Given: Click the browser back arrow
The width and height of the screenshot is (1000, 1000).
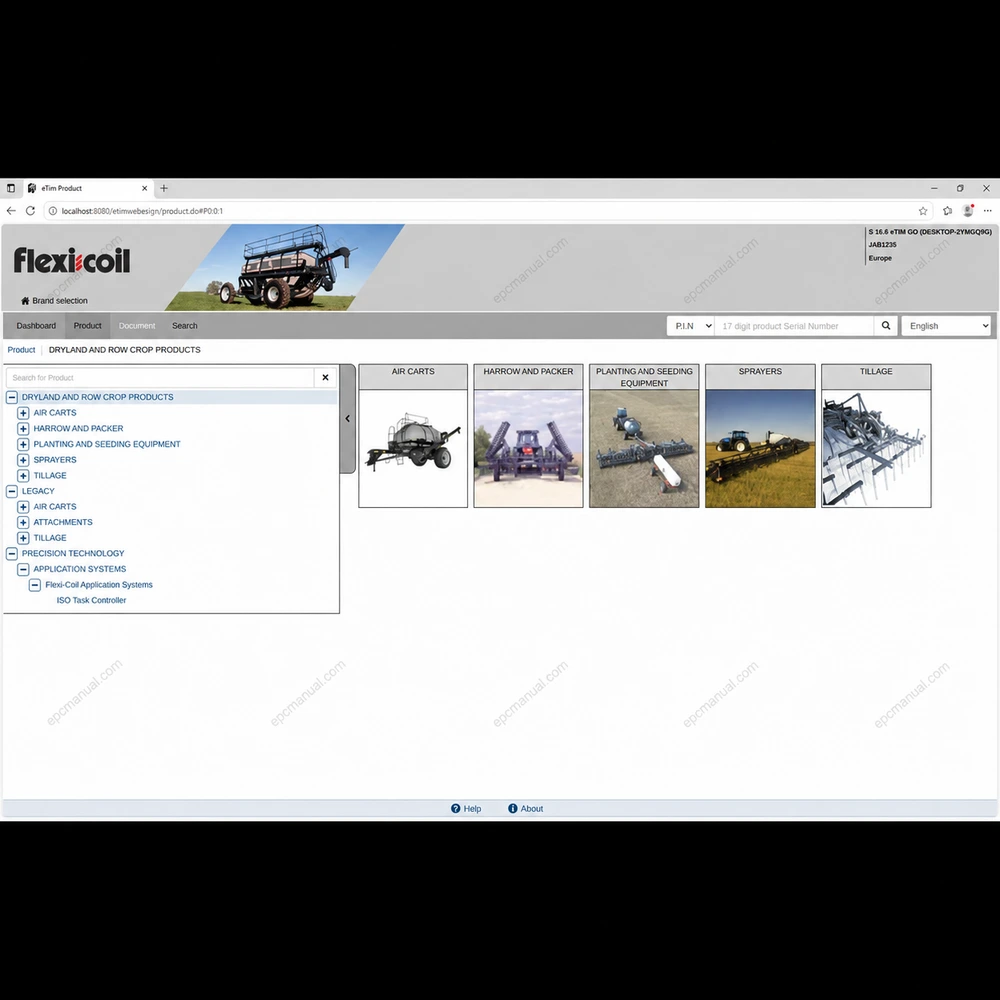Looking at the screenshot, I should coord(11,210).
